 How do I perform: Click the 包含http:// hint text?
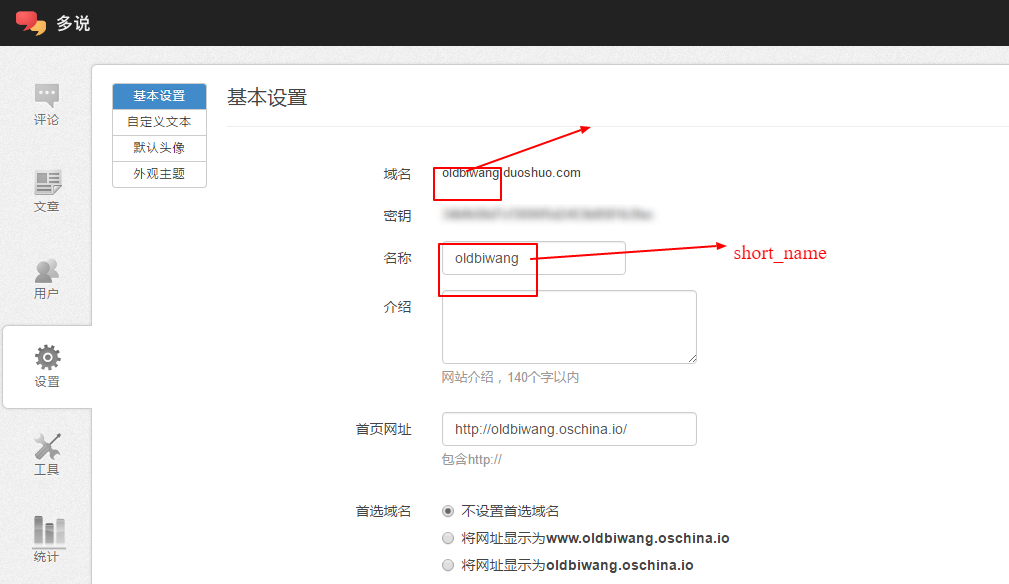(472, 459)
